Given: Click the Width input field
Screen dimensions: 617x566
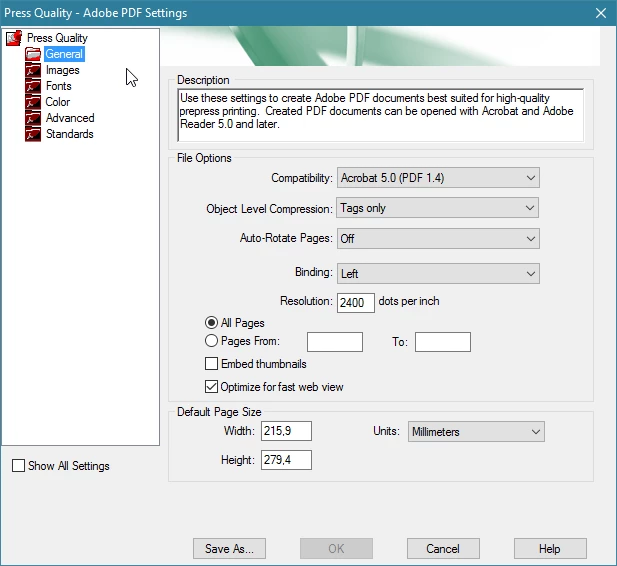Looking at the screenshot, I should point(286,431).
